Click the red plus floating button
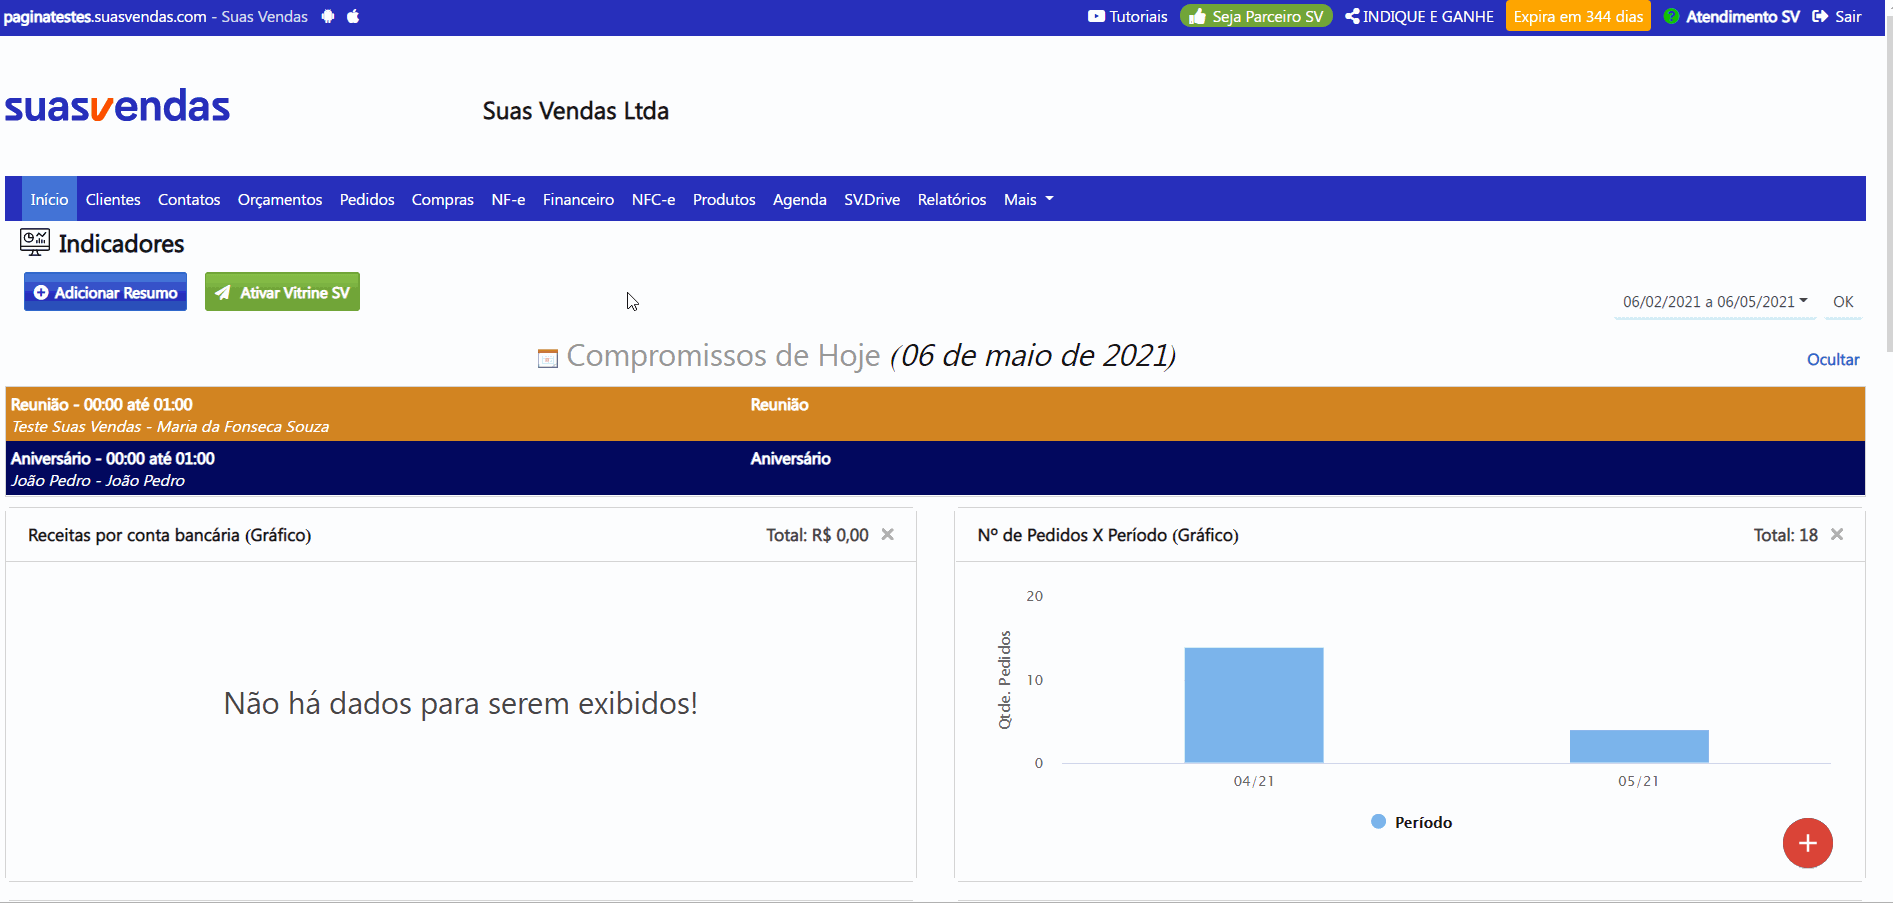The width and height of the screenshot is (1893, 903). click(1807, 843)
